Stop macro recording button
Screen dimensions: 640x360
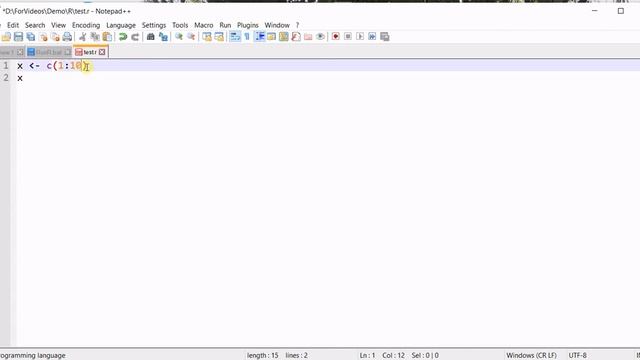click(x=348, y=37)
